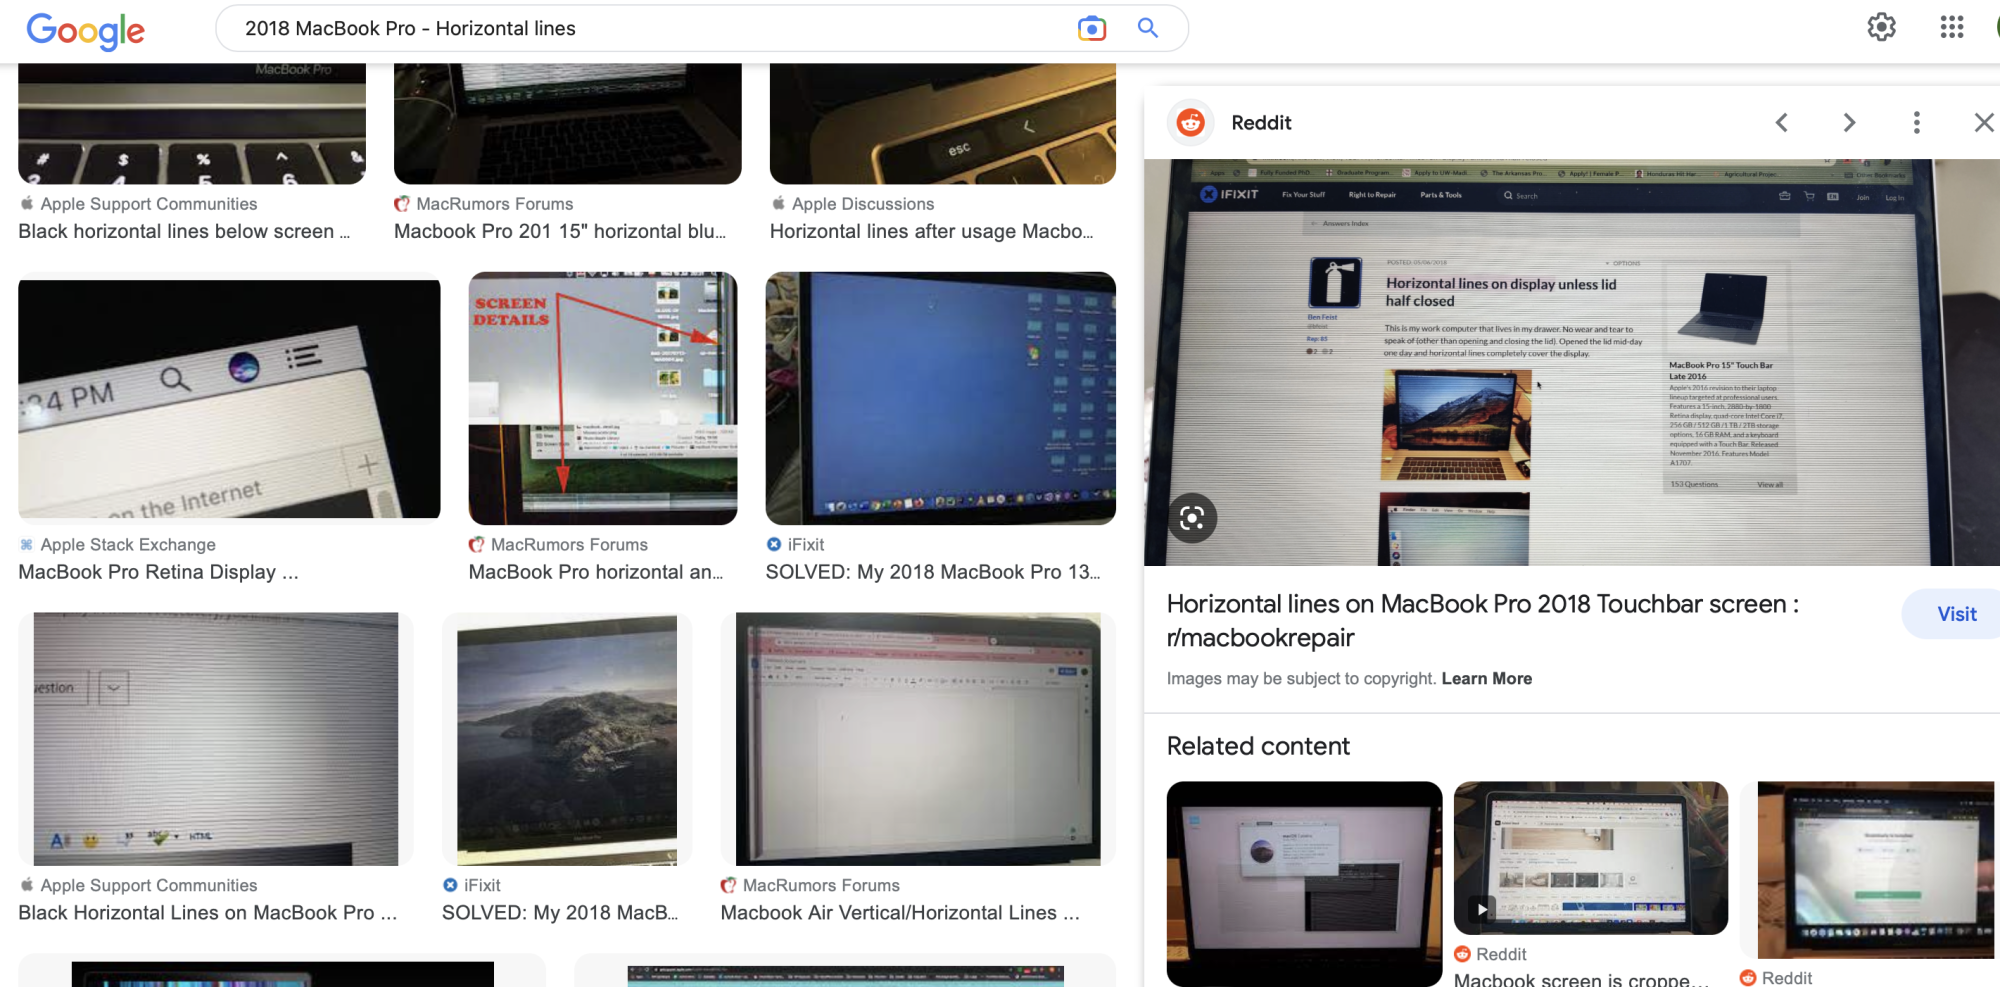The width and height of the screenshot is (2000, 987).
Task: Click 'Images may be subject to copyright.' text
Action: (1301, 678)
